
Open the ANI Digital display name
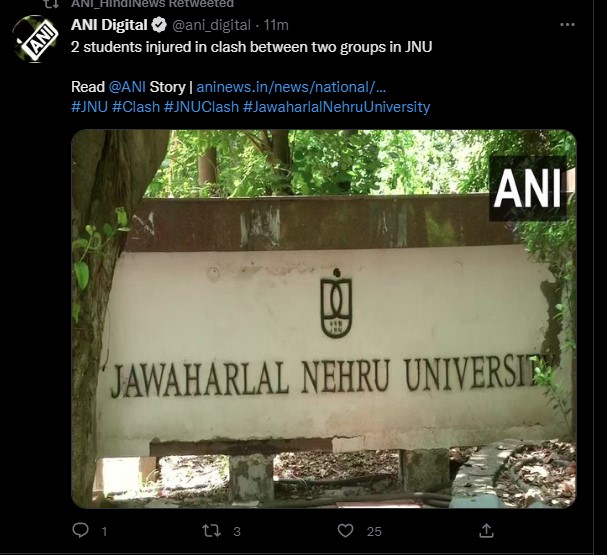109,25
